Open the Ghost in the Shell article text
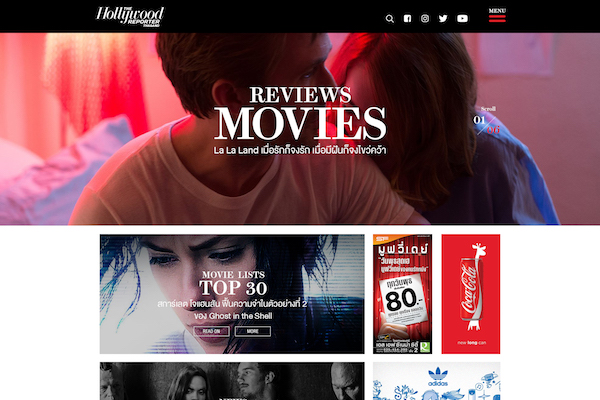This screenshot has height=400, width=600. (232, 310)
